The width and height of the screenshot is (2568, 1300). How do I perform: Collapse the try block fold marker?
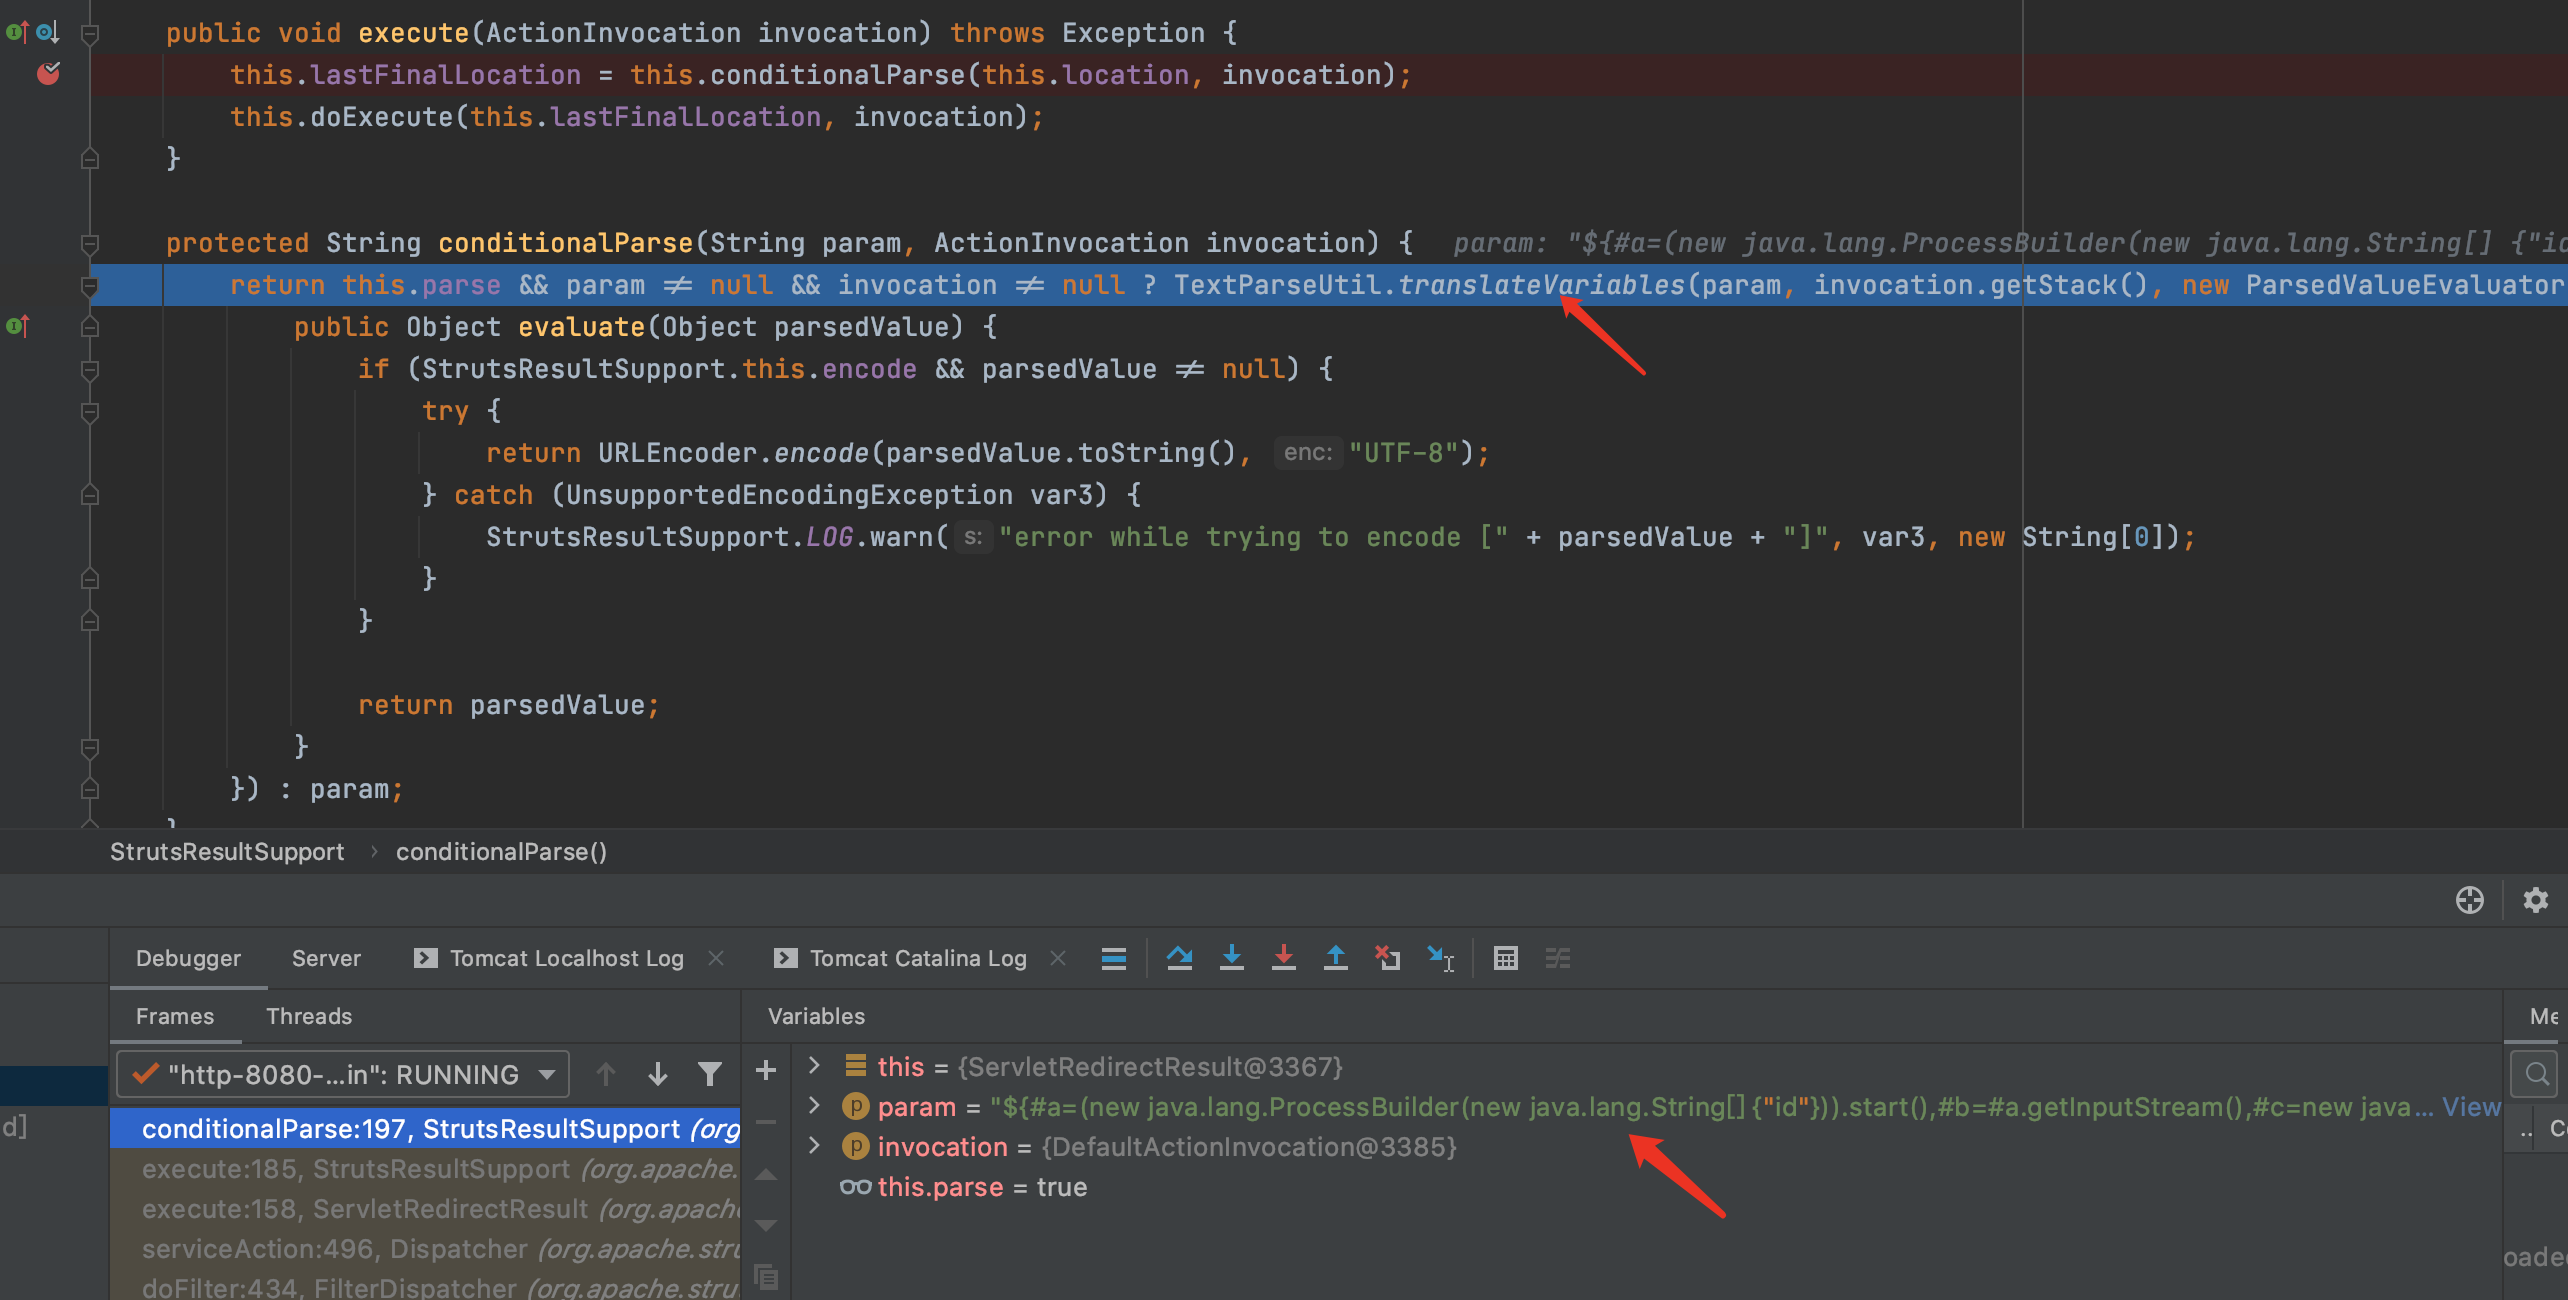click(x=89, y=411)
